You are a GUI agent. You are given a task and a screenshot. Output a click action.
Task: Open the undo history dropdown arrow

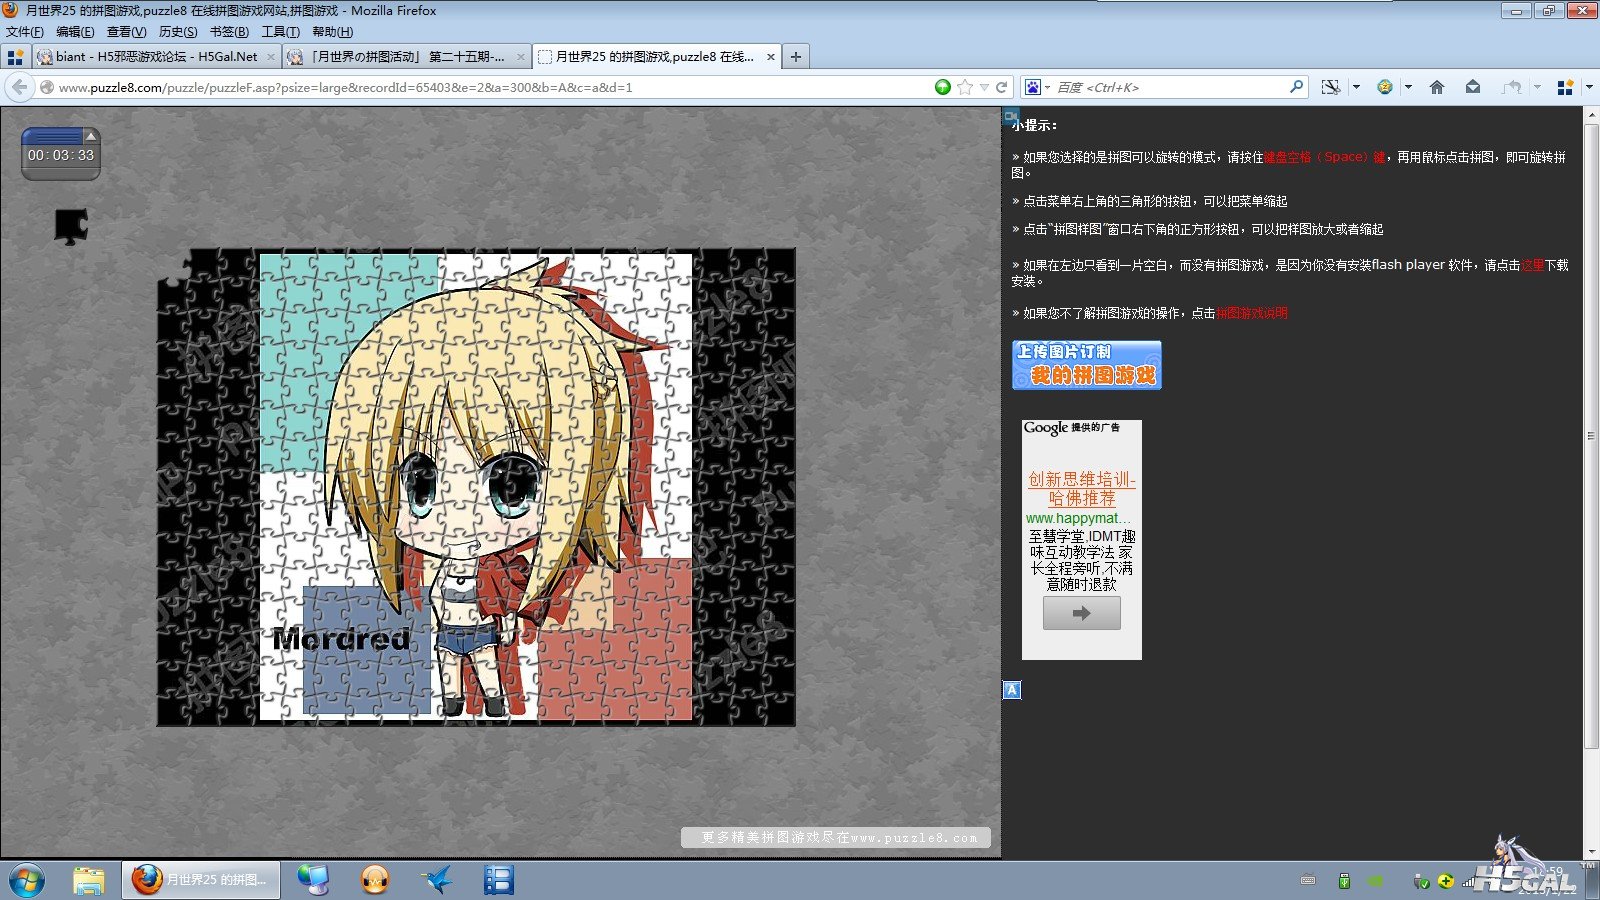click(x=1537, y=87)
